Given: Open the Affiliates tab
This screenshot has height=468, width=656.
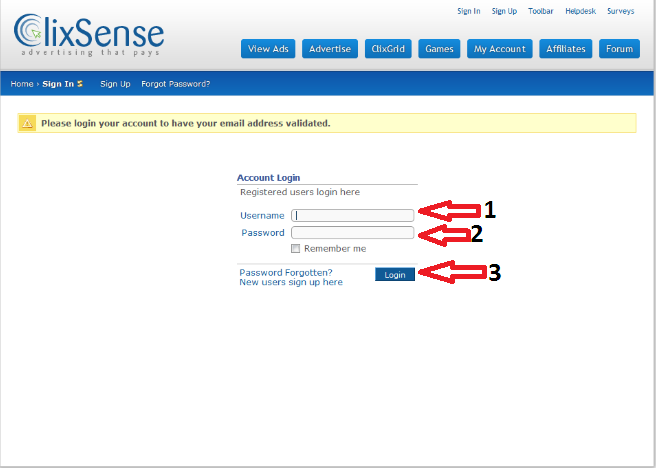Looking at the screenshot, I should (x=566, y=49).
